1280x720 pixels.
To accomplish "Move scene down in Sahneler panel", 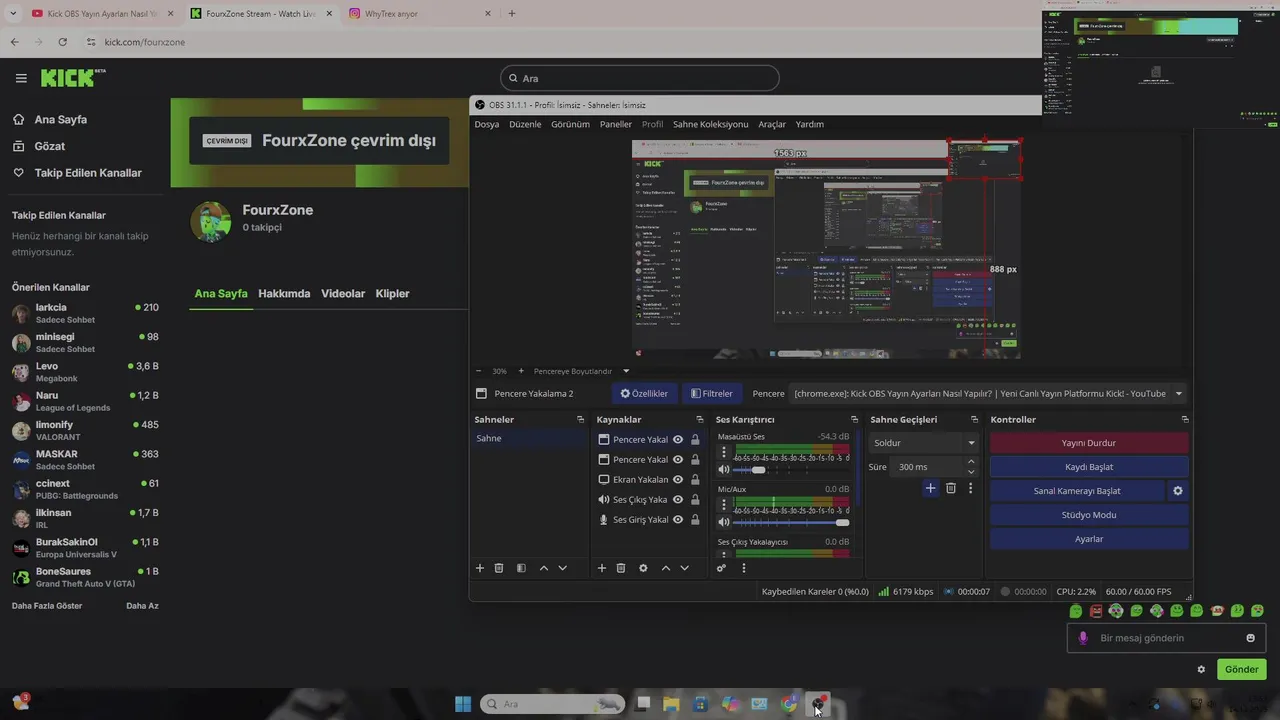I will coord(563,568).
